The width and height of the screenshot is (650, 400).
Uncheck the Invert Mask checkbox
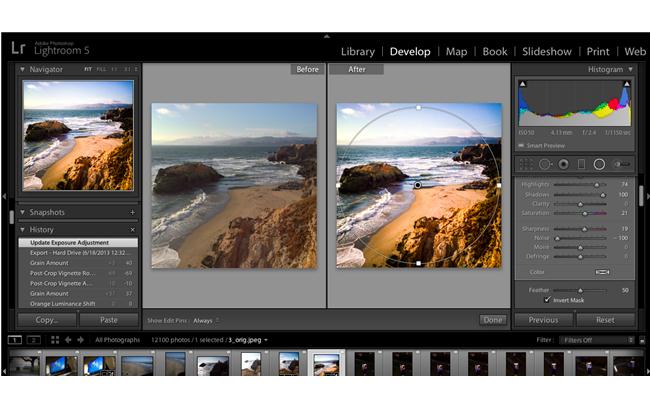[x=548, y=300]
